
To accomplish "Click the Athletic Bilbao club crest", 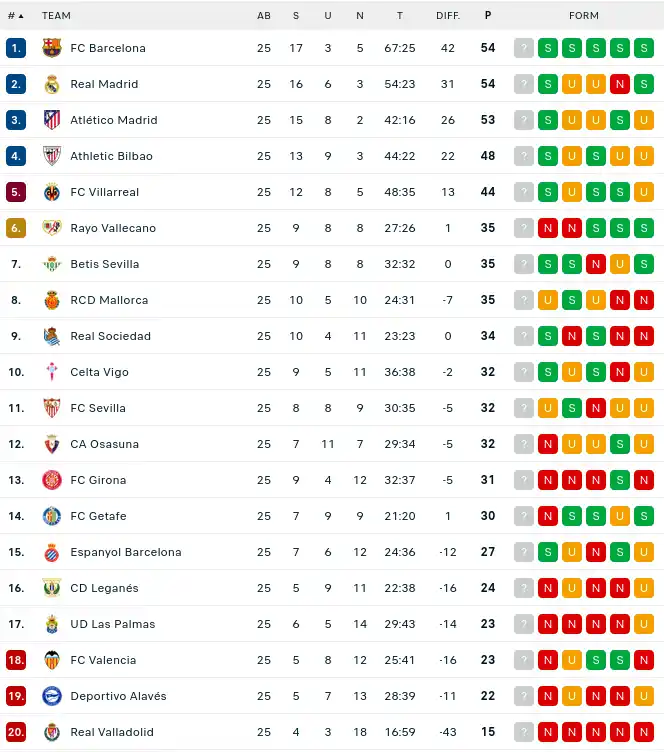I will (x=52, y=156).
